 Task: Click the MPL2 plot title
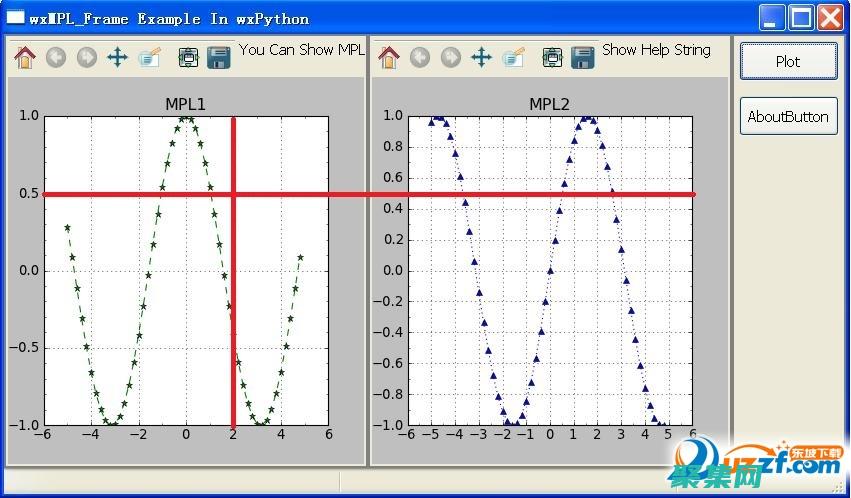pyautogui.click(x=549, y=104)
